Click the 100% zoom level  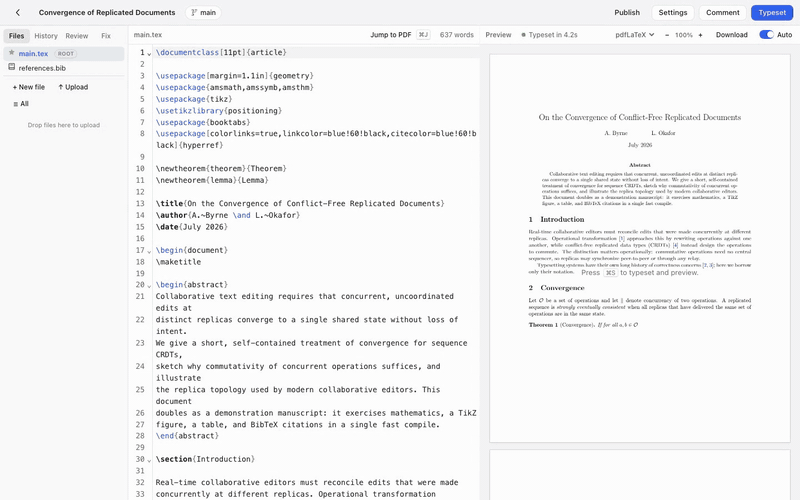click(x=684, y=35)
